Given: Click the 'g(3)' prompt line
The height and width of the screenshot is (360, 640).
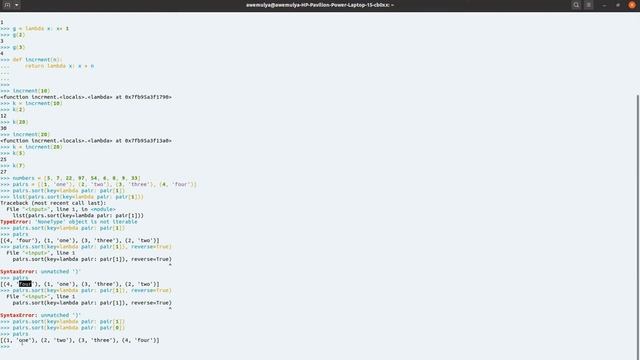Looking at the screenshot, I should click(x=13, y=47).
